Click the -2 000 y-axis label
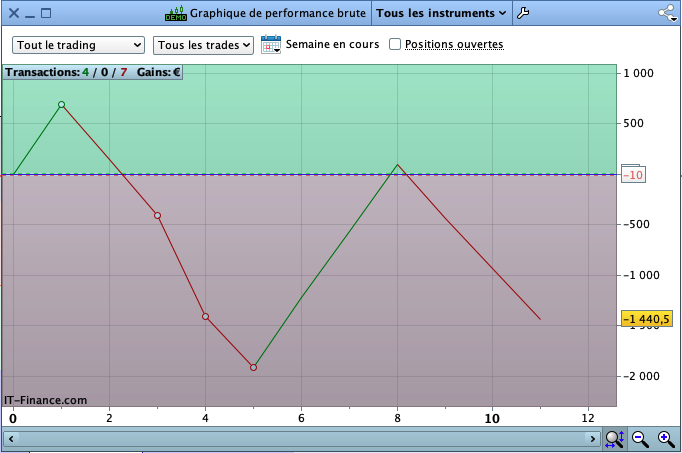 [x=642, y=376]
